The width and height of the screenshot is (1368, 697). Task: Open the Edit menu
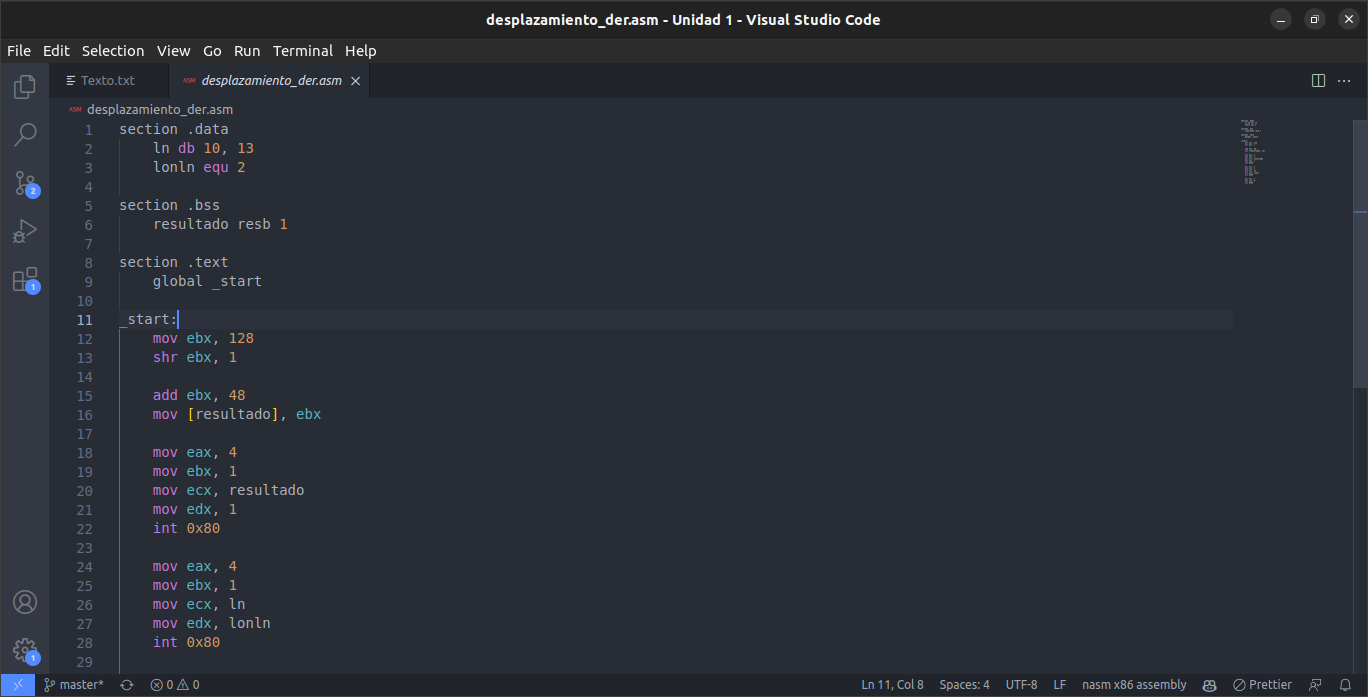coord(56,51)
